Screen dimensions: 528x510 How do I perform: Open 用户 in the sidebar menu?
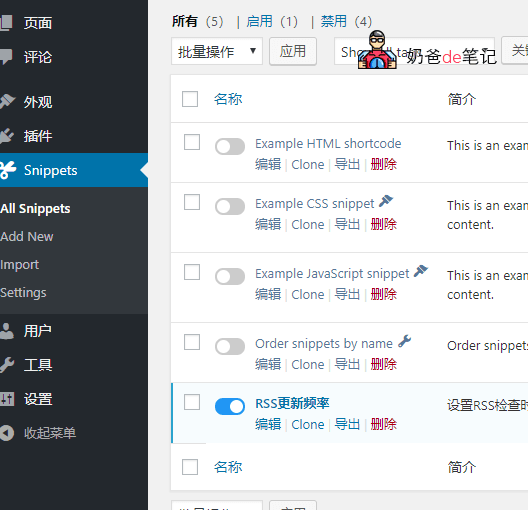point(38,331)
